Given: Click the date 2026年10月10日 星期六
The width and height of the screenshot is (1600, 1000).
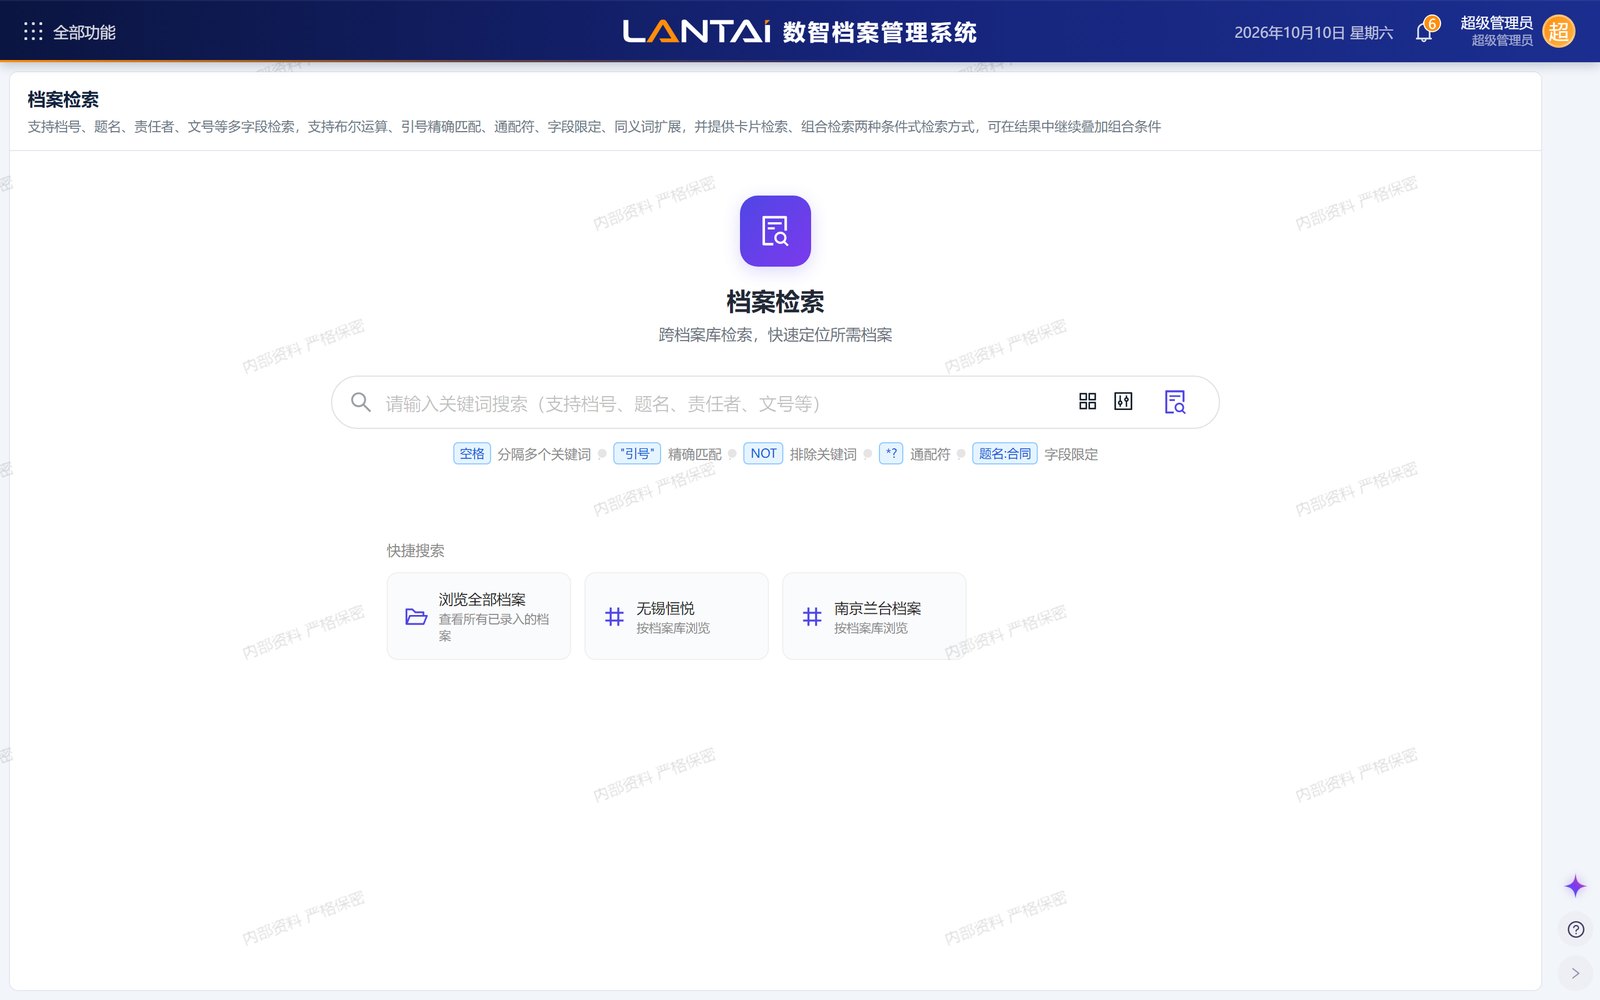Looking at the screenshot, I should pos(1313,33).
